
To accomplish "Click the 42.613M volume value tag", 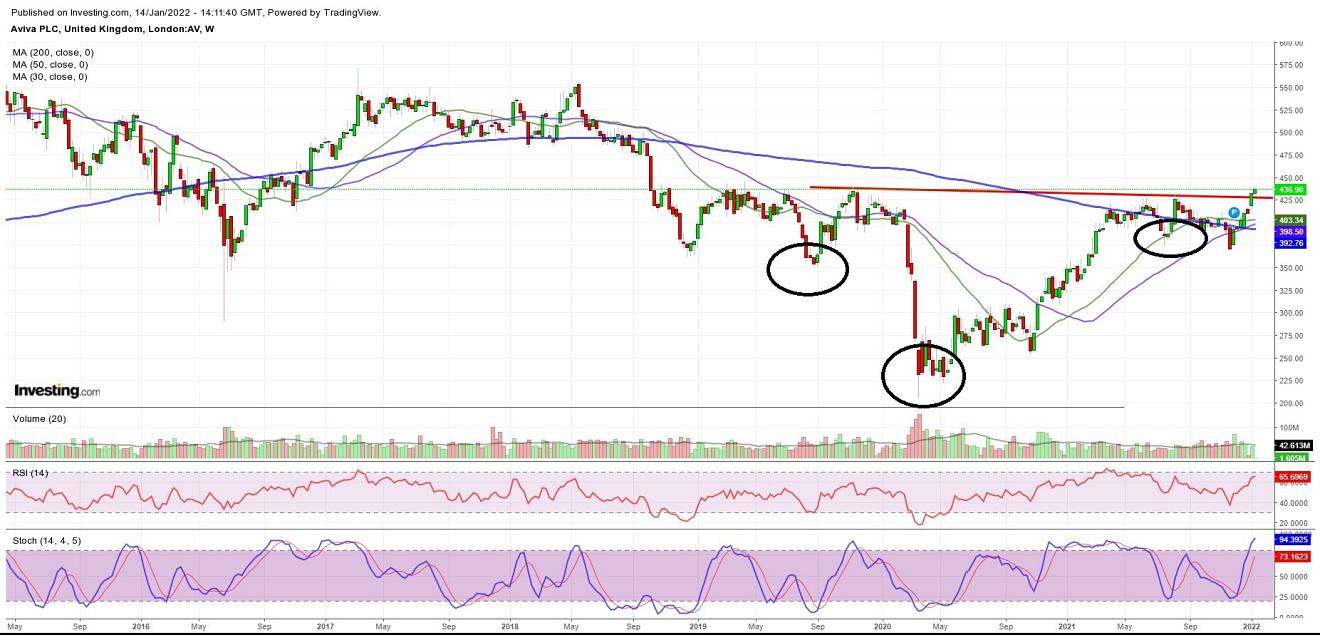I will [x=1293, y=445].
